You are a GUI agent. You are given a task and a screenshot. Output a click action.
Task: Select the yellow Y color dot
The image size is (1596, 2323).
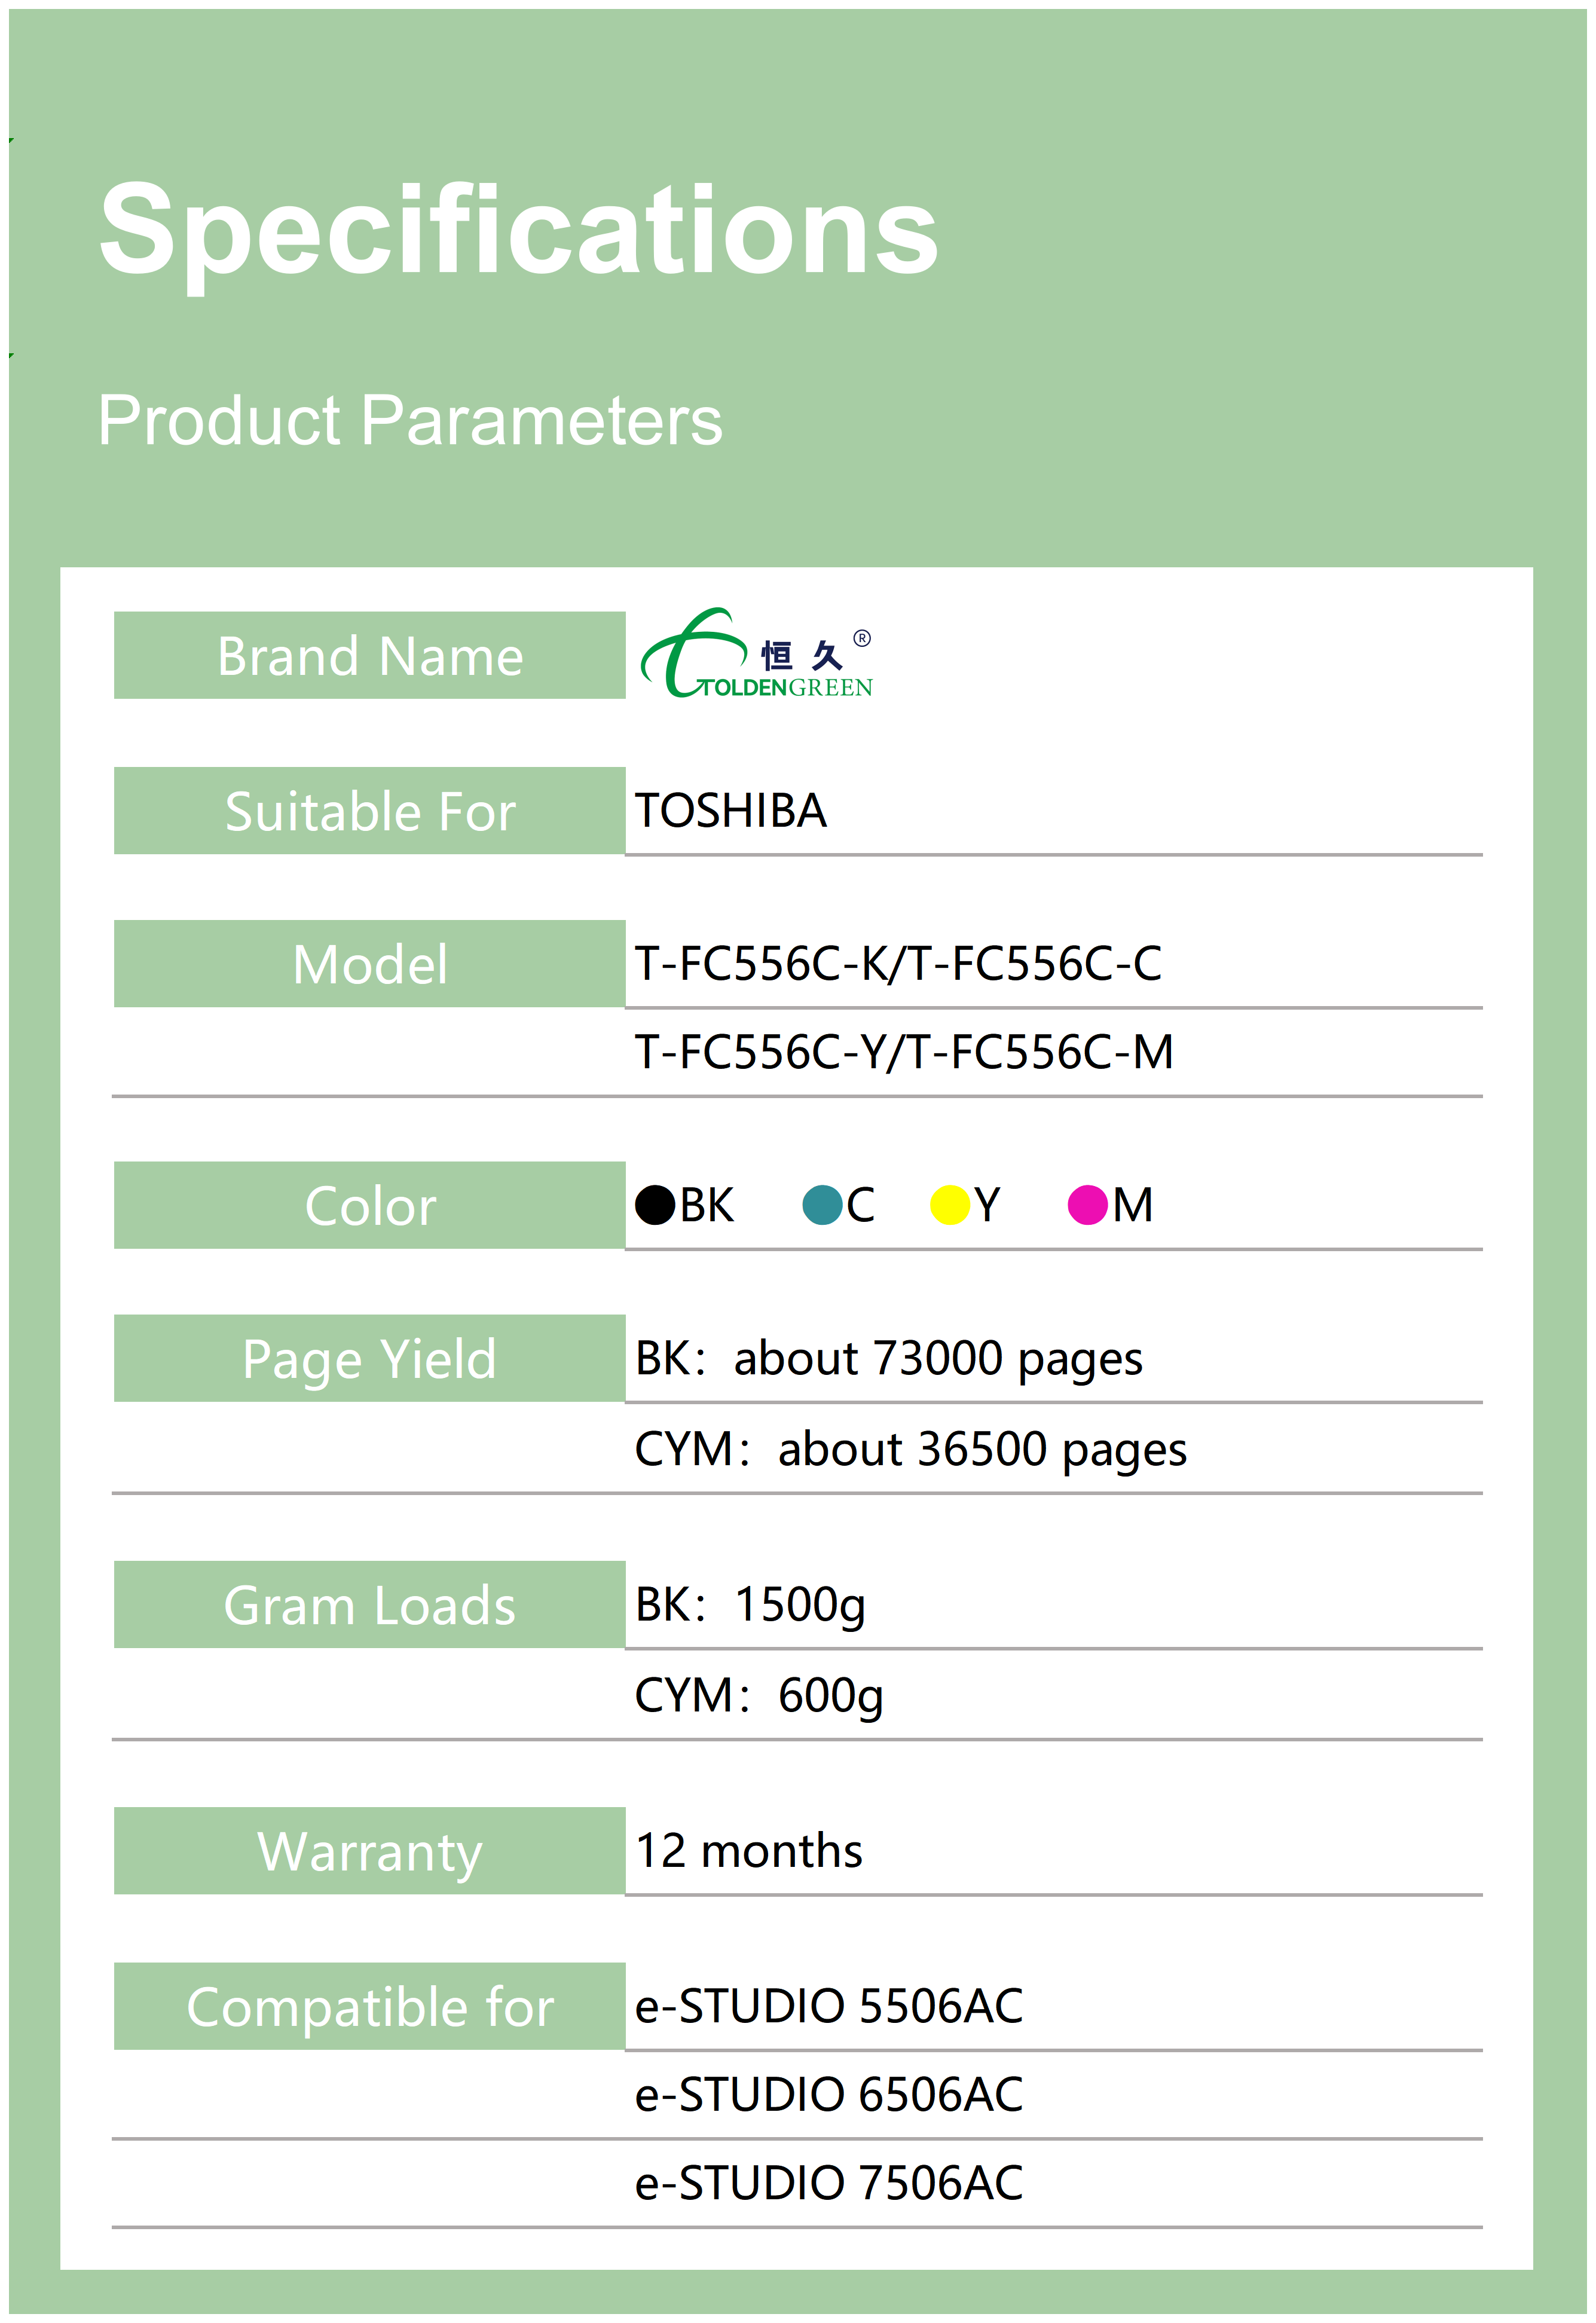949,1205
